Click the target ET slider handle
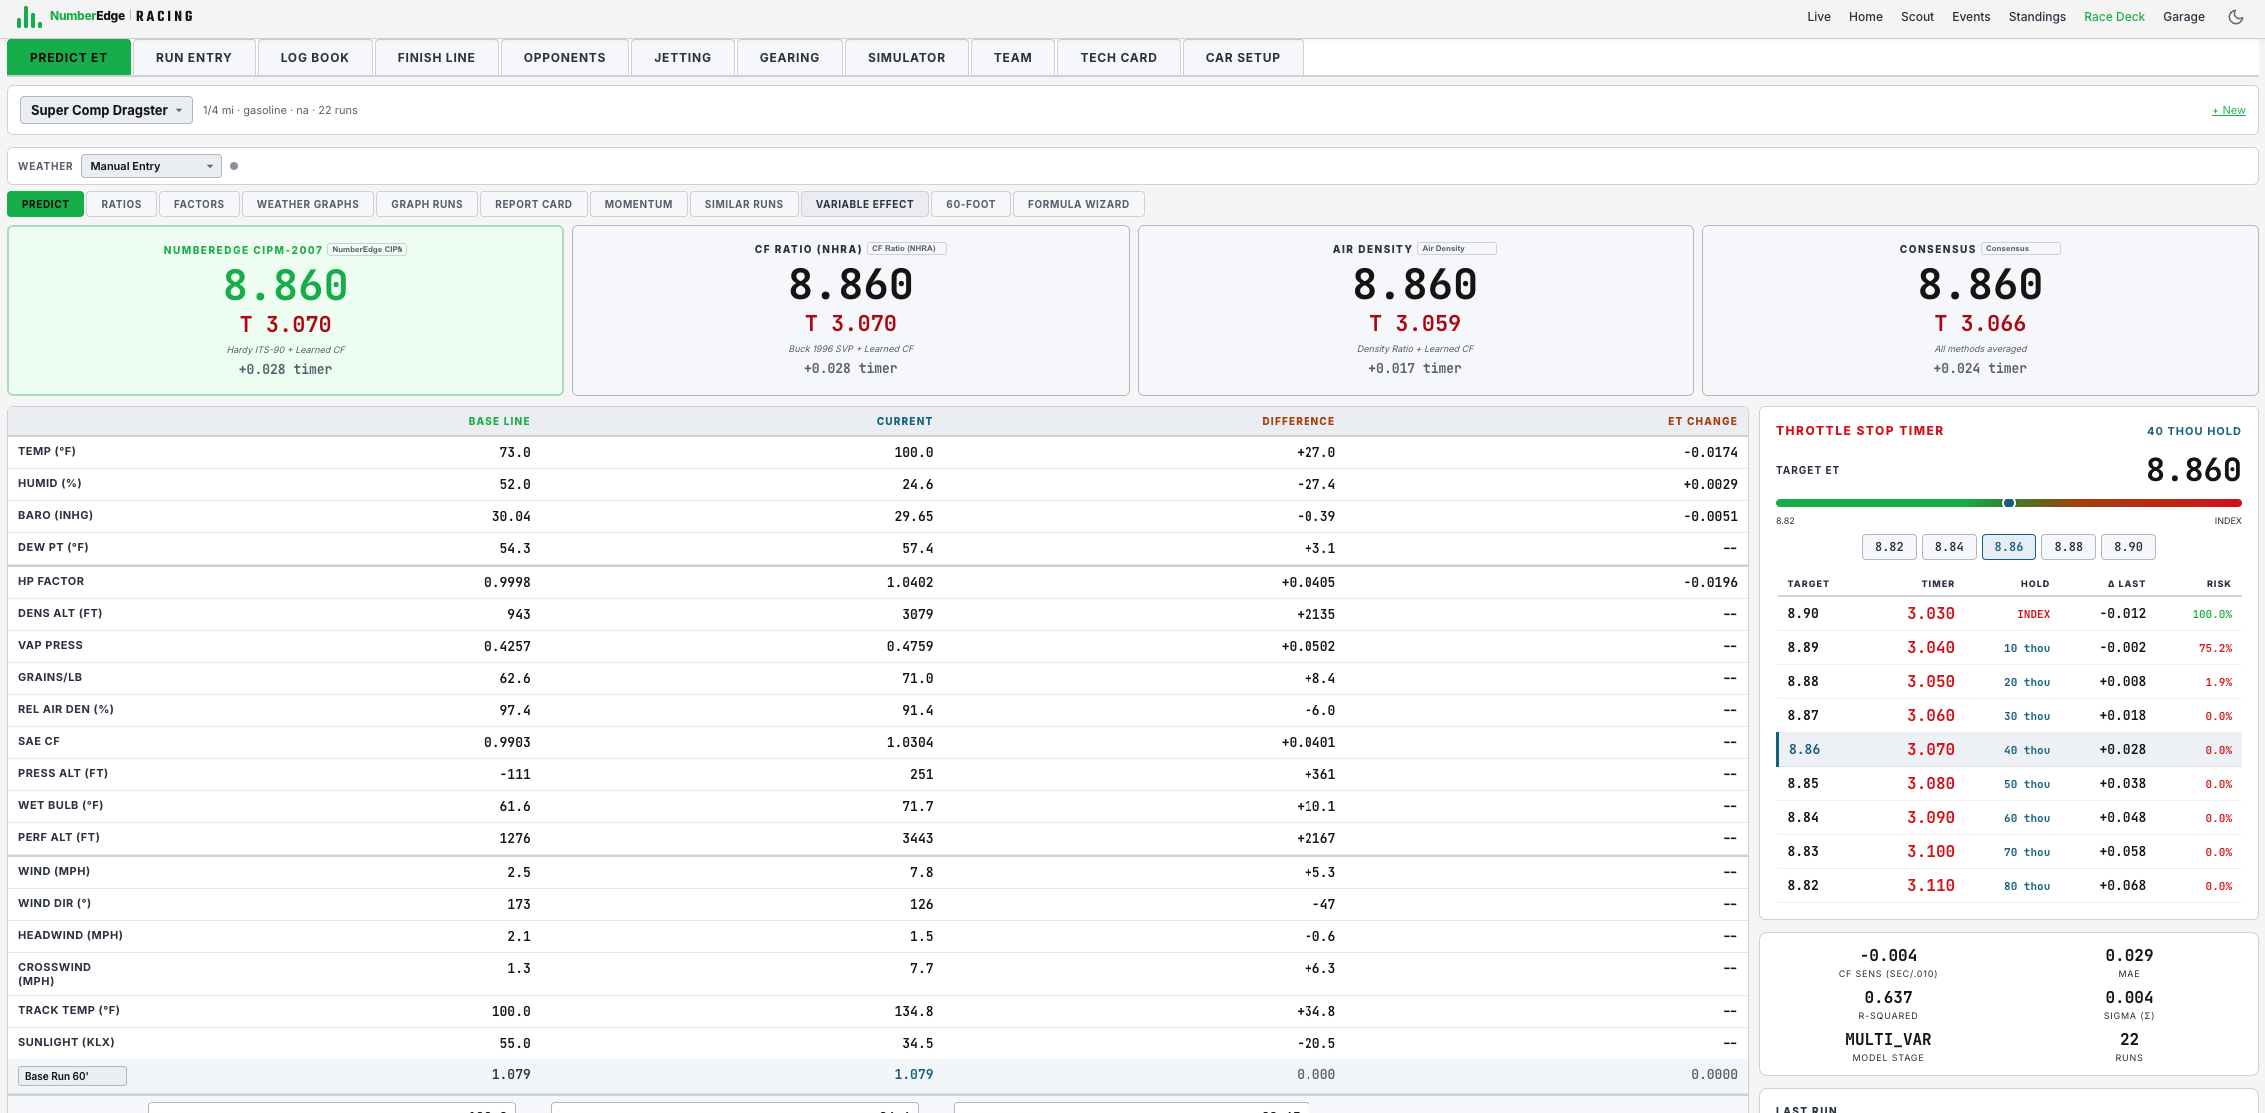The image size is (2265, 1113). coord(2008,503)
